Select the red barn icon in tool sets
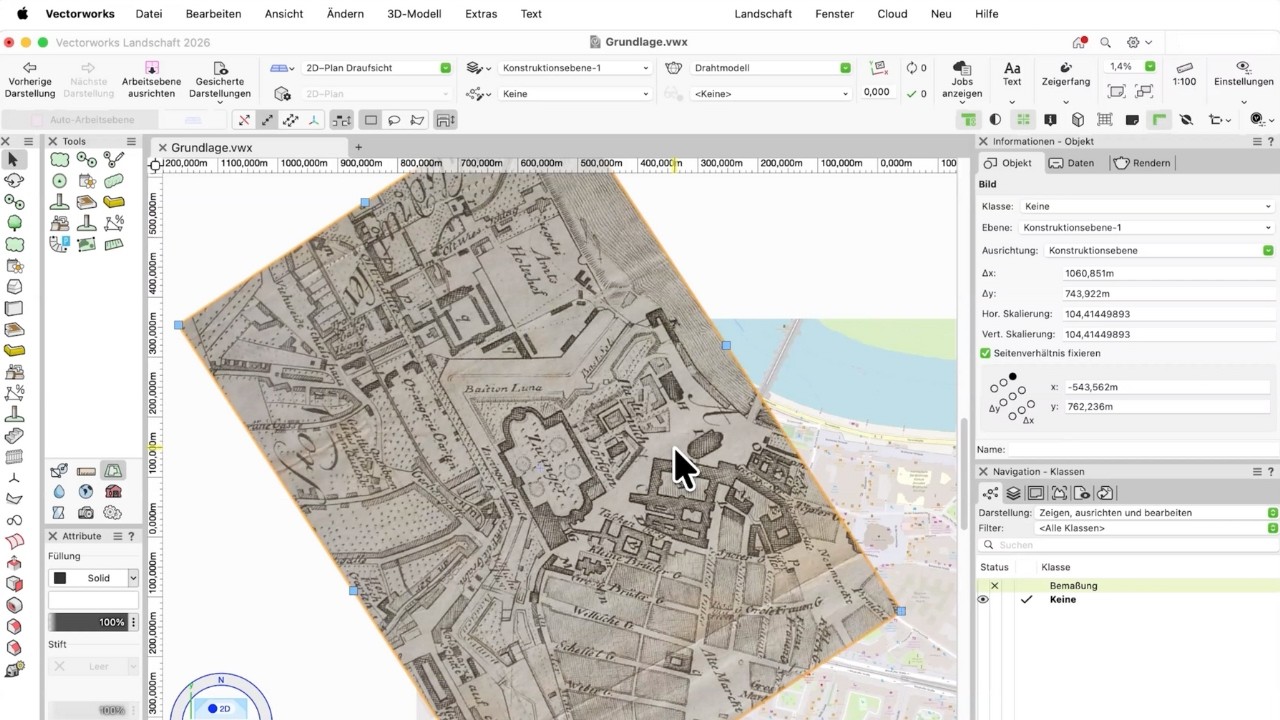This screenshot has width=1280, height=720. (x=113, y=492)
